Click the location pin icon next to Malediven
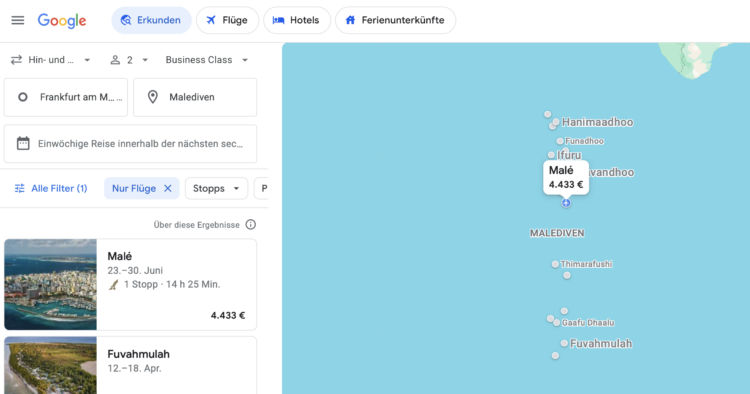Image resolution: width=750 pixels, height=394 pixels. click(153, 97)
